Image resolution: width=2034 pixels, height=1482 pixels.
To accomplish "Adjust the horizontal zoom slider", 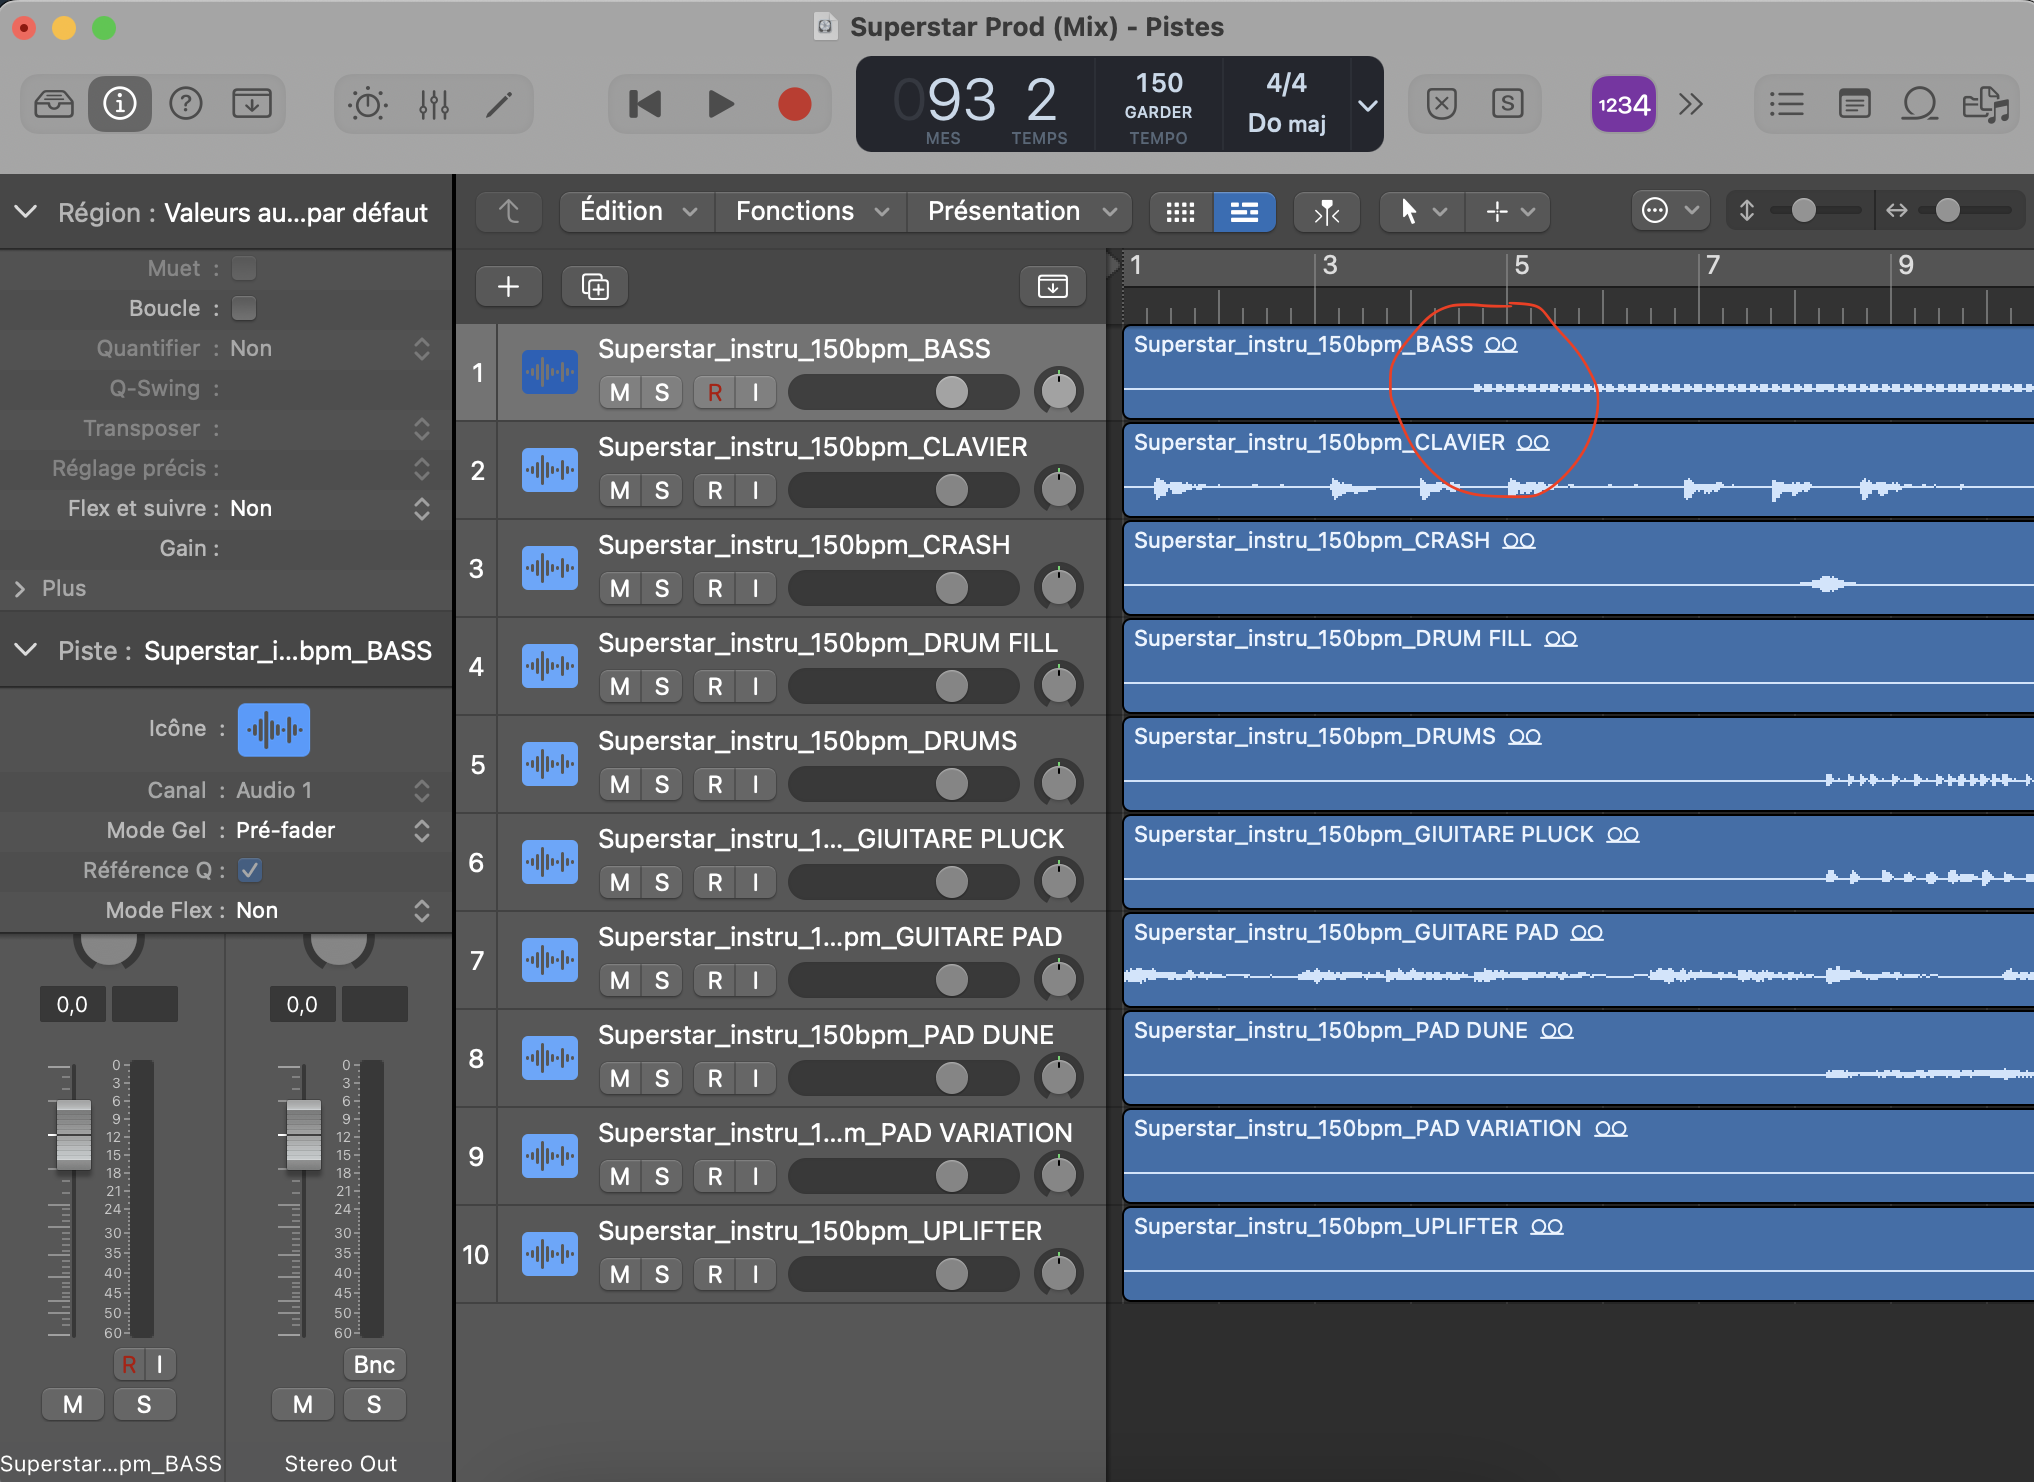I will coord(1948,211).
